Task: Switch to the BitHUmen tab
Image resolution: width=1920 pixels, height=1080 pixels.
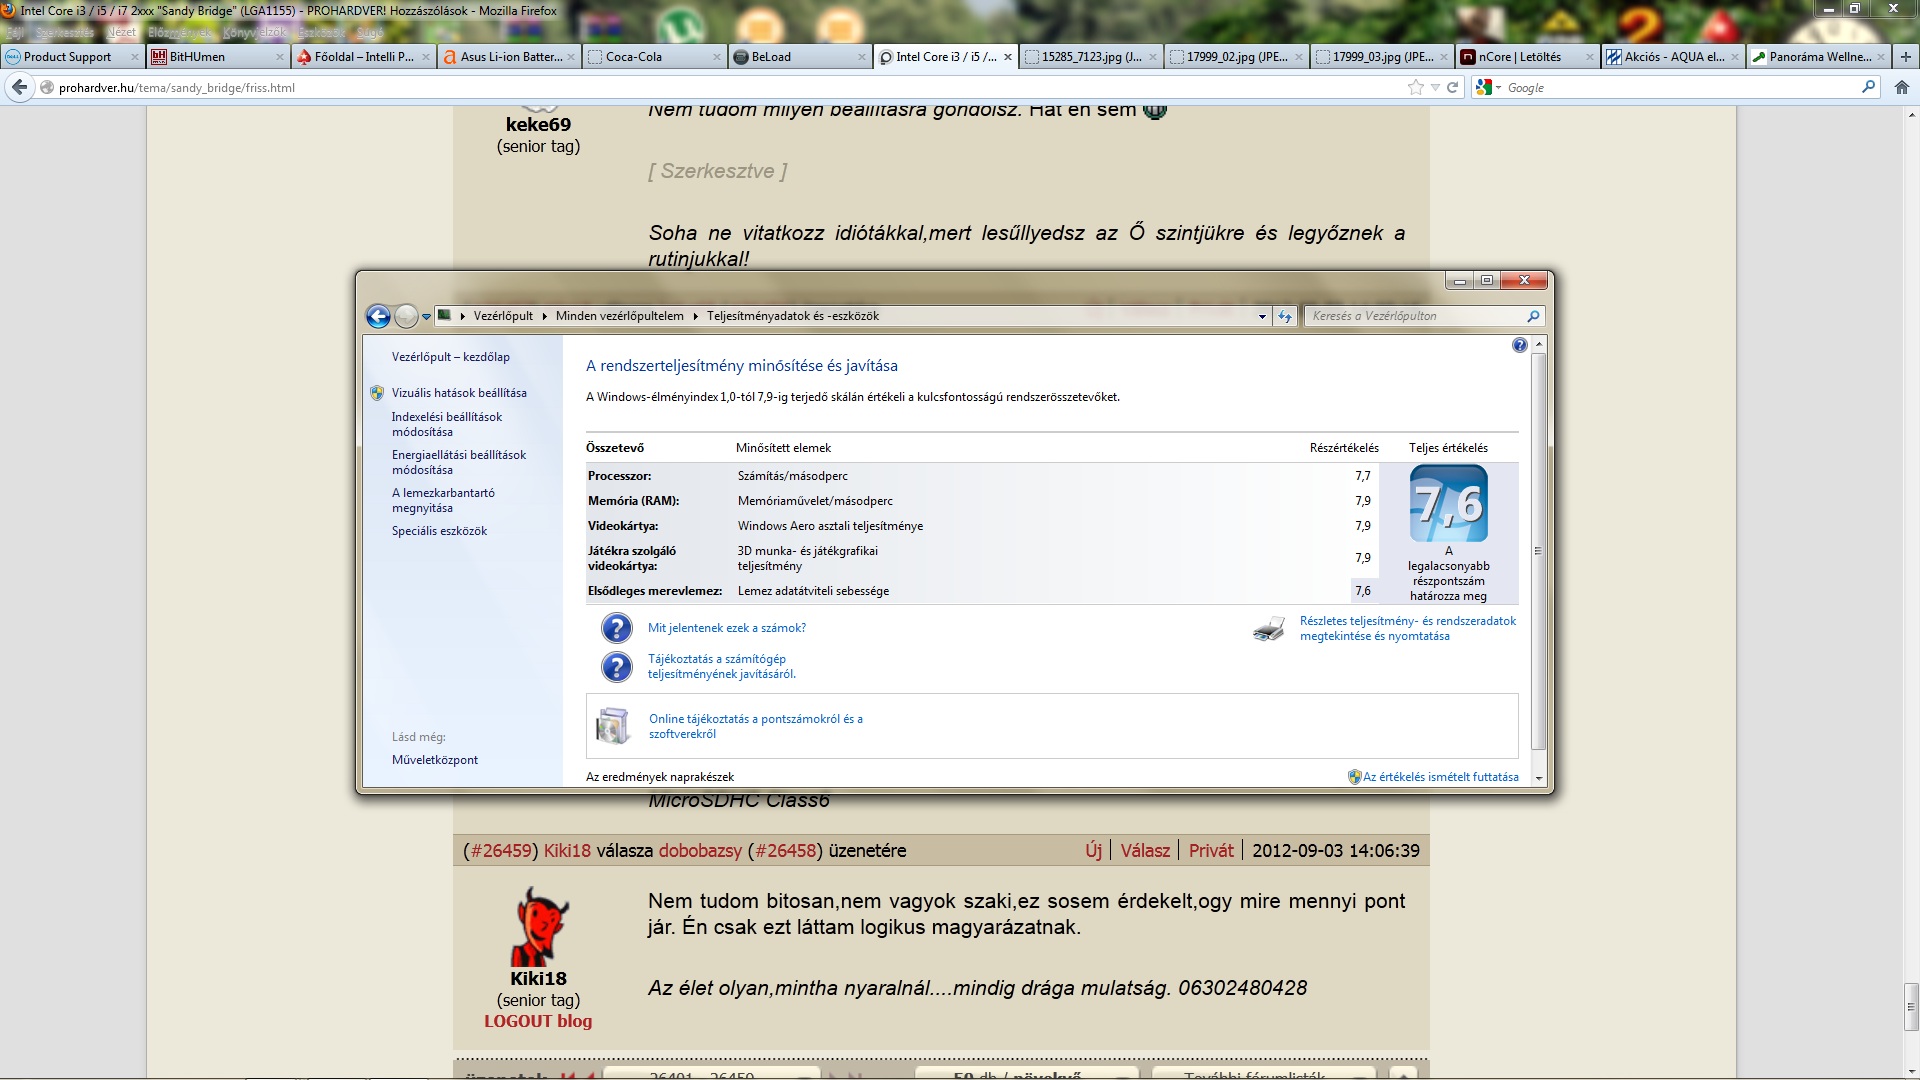Action: click(x=197, y=57)
